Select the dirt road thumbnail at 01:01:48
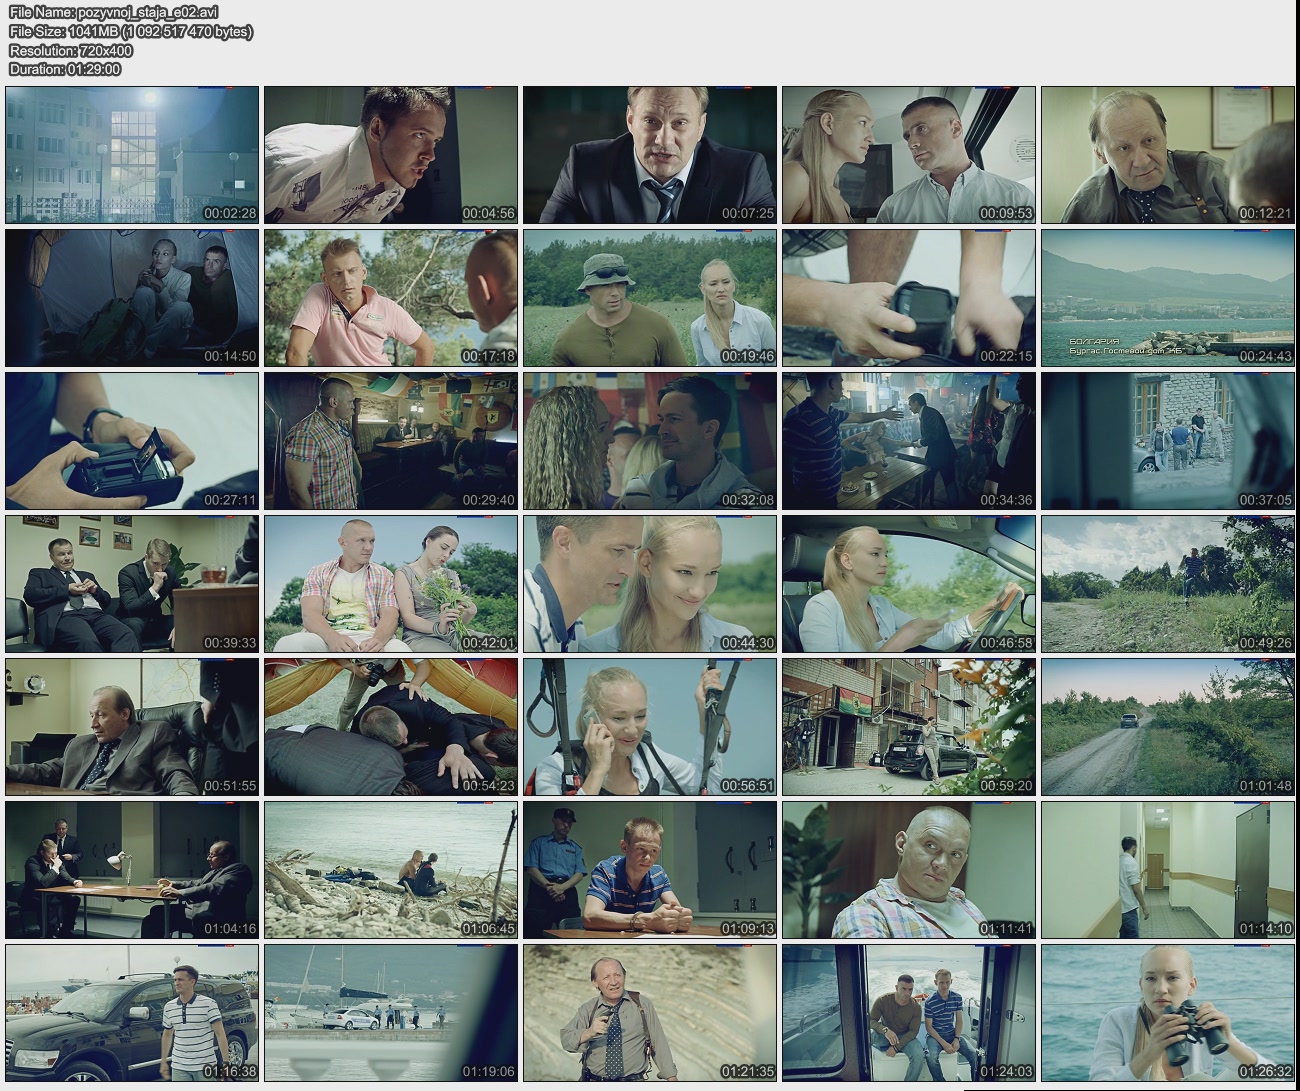Screen dimensions: 1300x1091 click(x=1167, y=727)
